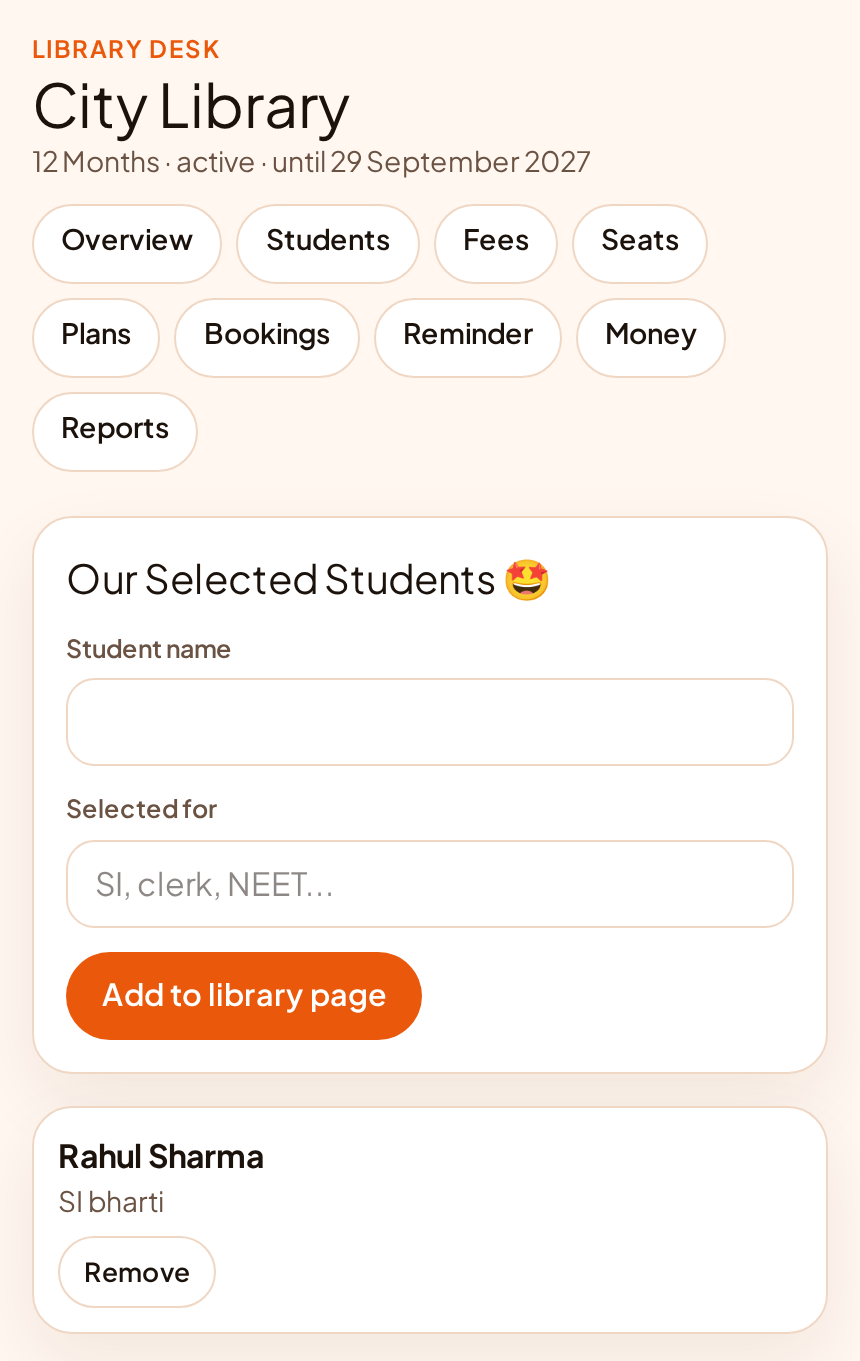Select the Seats tab
This screenshot has width=860, height=1361.
[x=640, y=244]
